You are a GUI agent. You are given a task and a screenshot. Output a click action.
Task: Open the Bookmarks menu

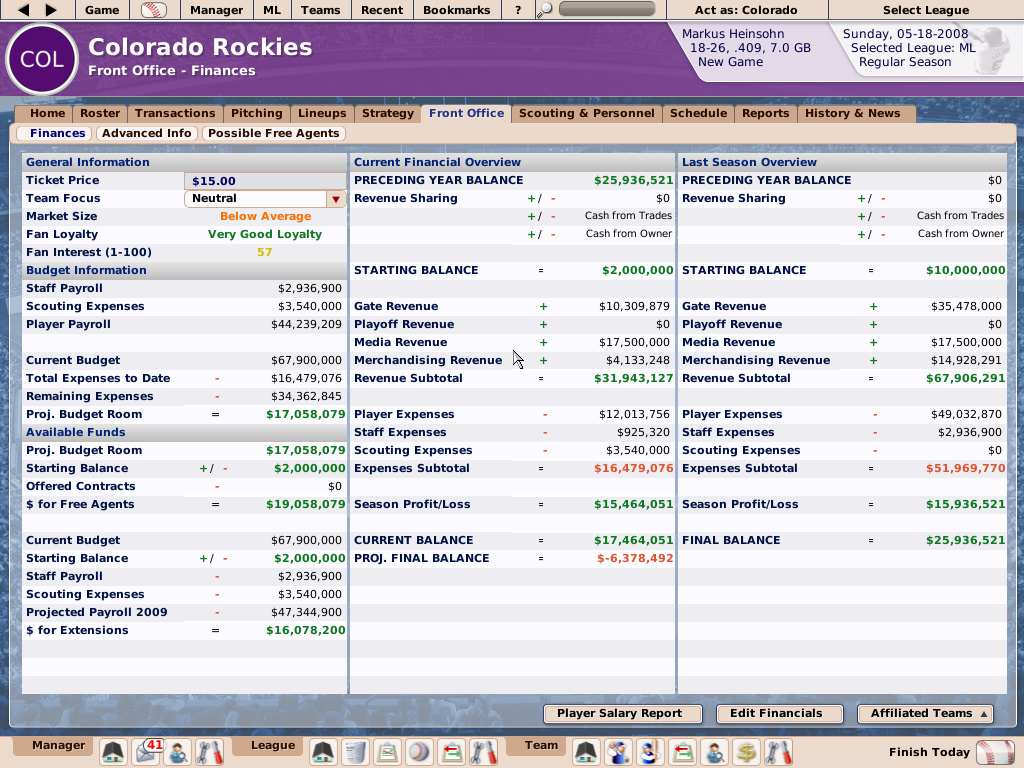tap(456, 10)
